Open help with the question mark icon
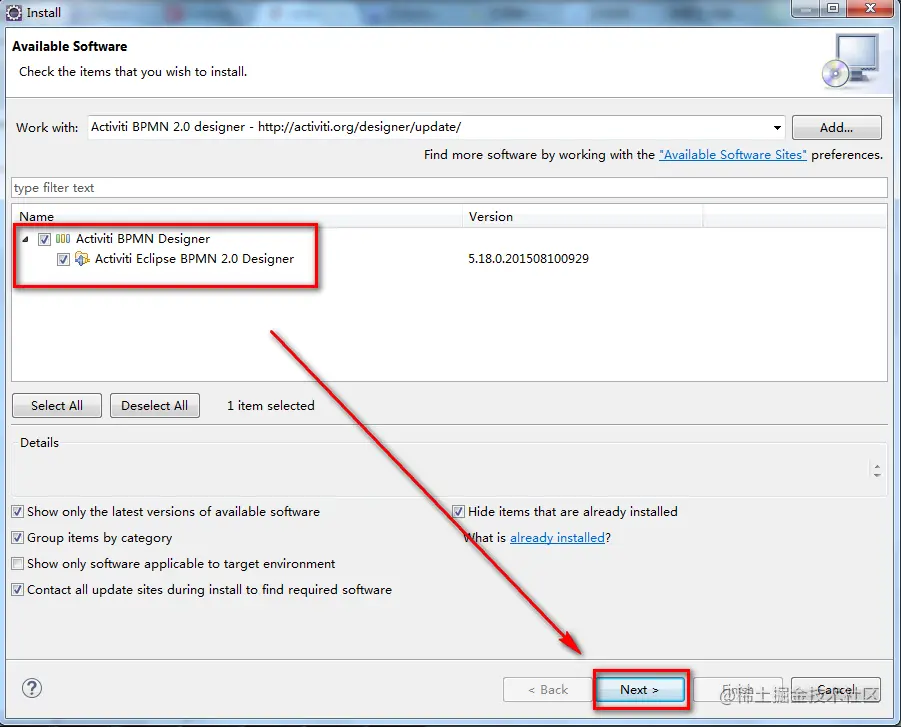 click(x=32, y=688)
